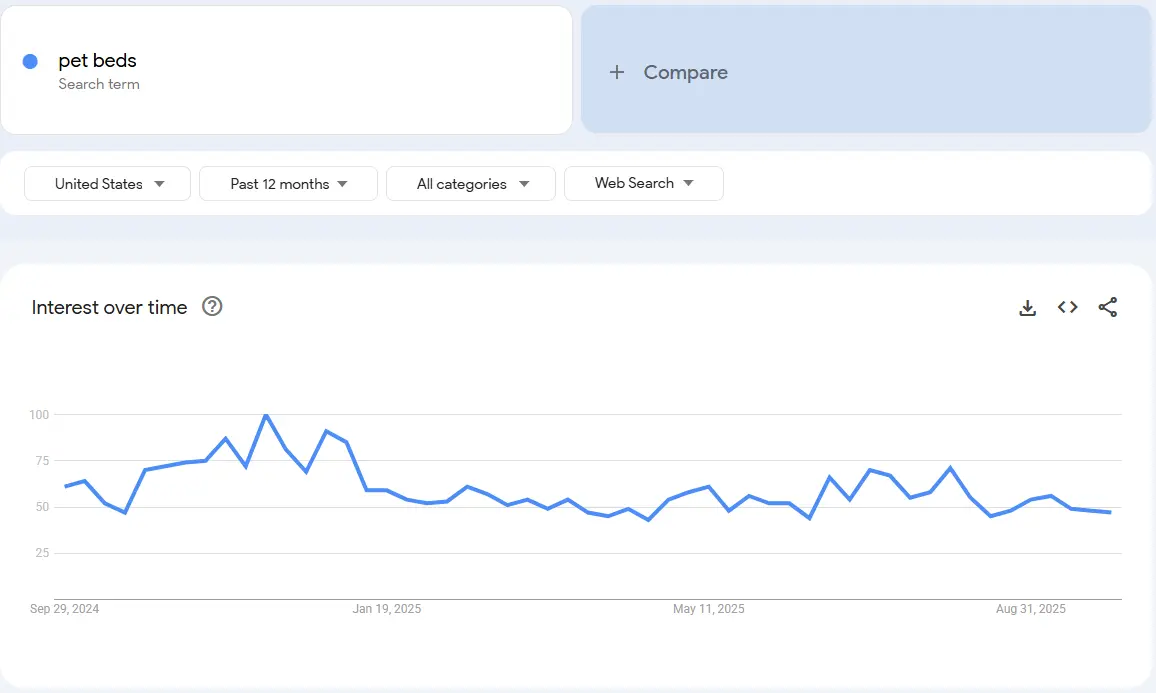1156x693 pixels.
Task: Click the blue dot beside pet beds
Action: (31, 60)
